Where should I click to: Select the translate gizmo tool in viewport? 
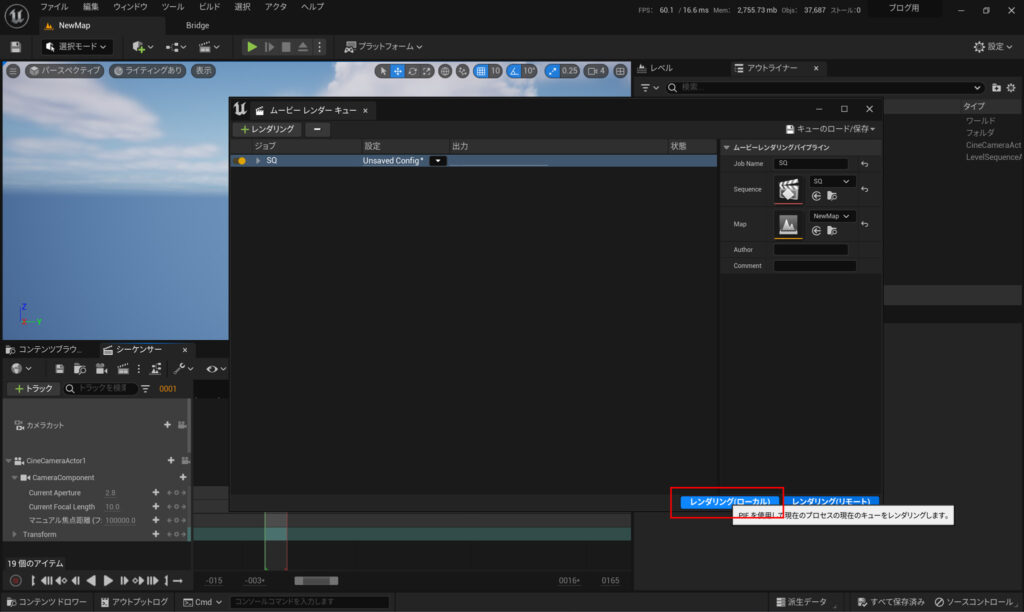(x=398, y=71)
